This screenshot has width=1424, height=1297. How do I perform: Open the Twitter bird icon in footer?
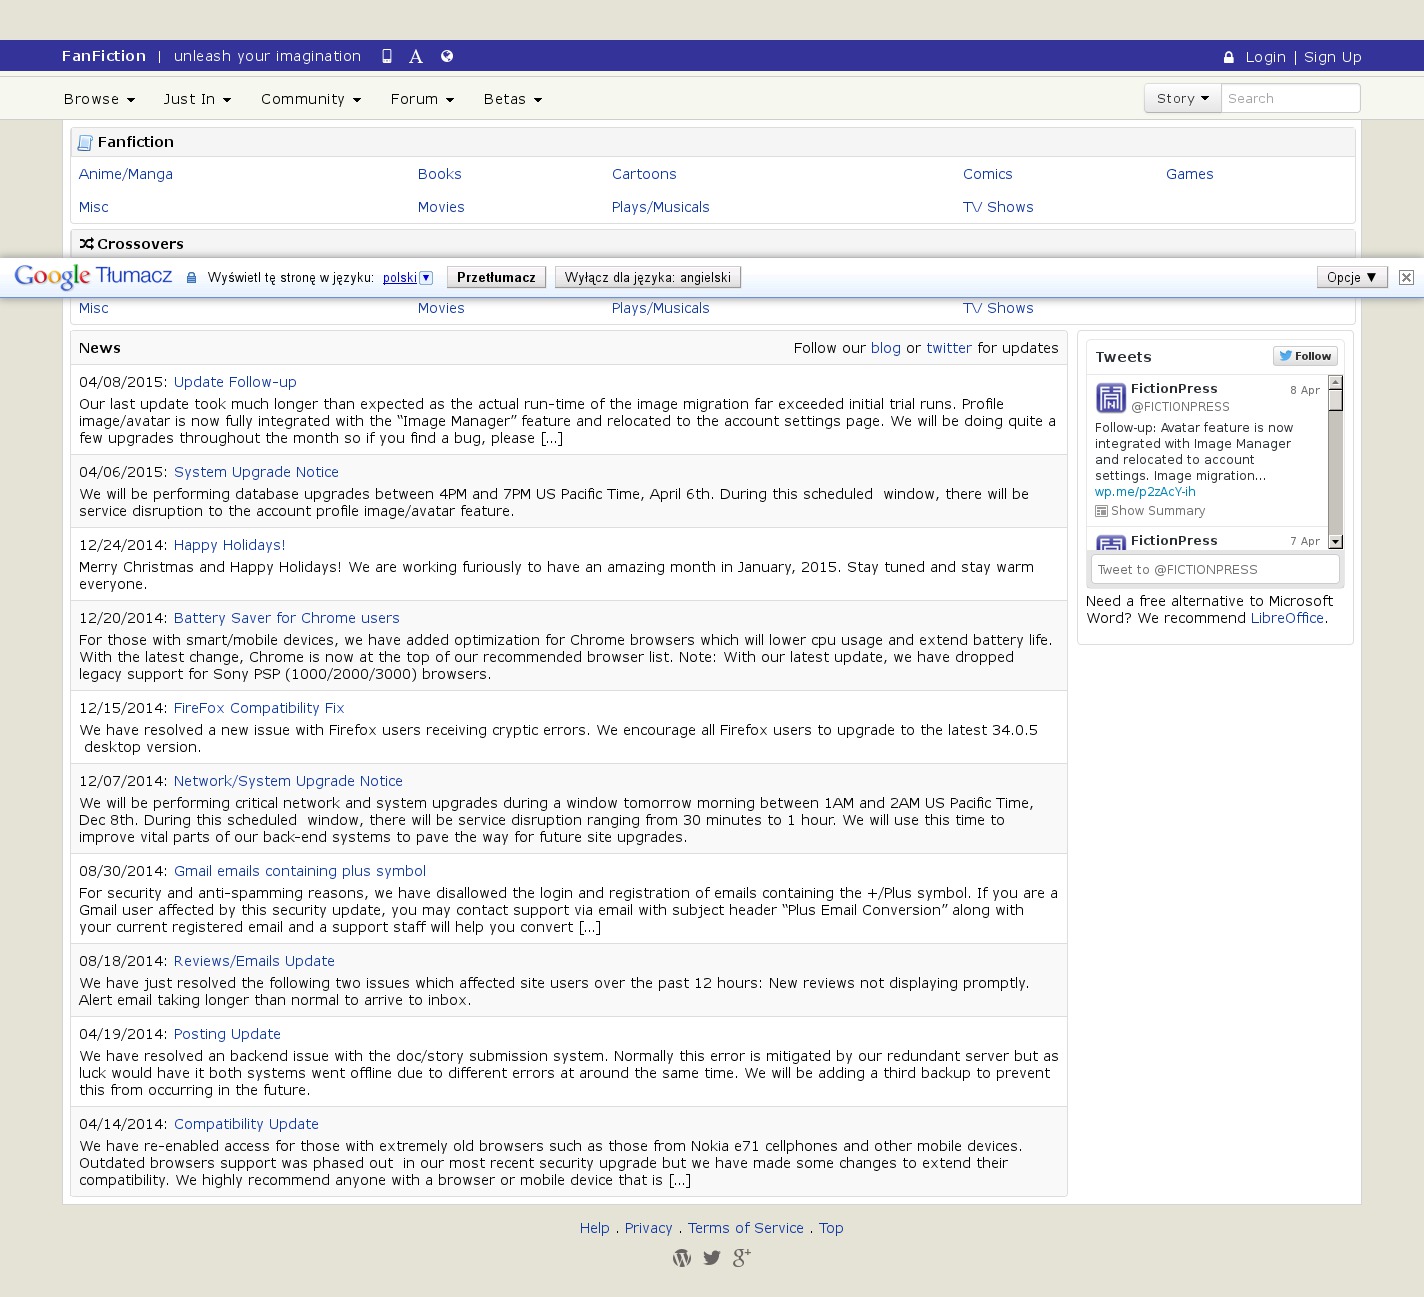tap(712, 1258)
